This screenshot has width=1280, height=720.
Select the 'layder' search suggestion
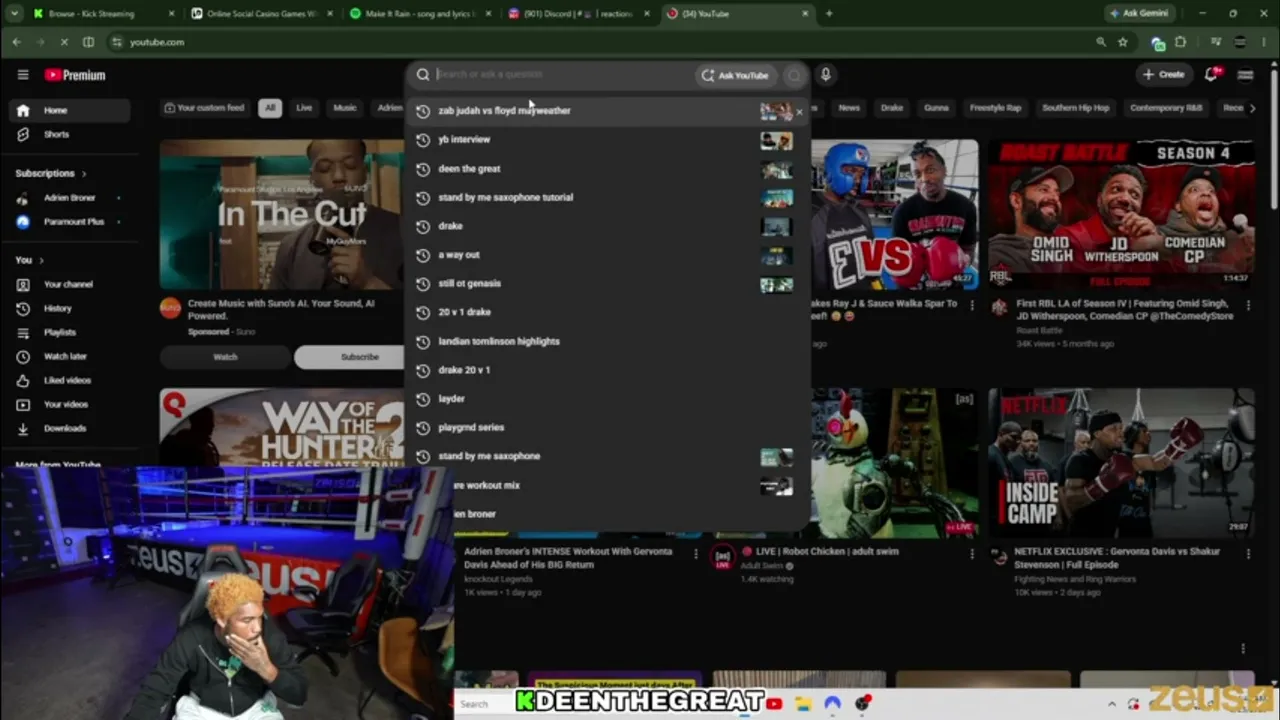608,399
